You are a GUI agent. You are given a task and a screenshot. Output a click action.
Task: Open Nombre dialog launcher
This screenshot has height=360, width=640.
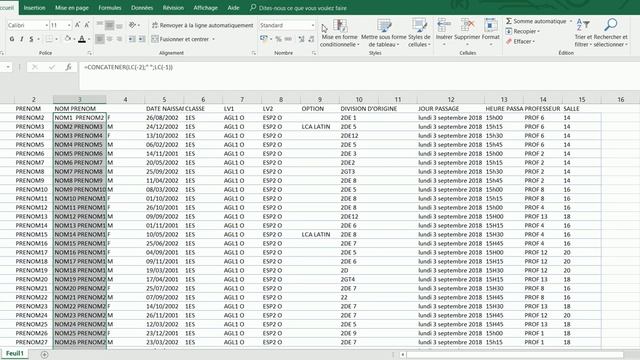click(314, 53)
